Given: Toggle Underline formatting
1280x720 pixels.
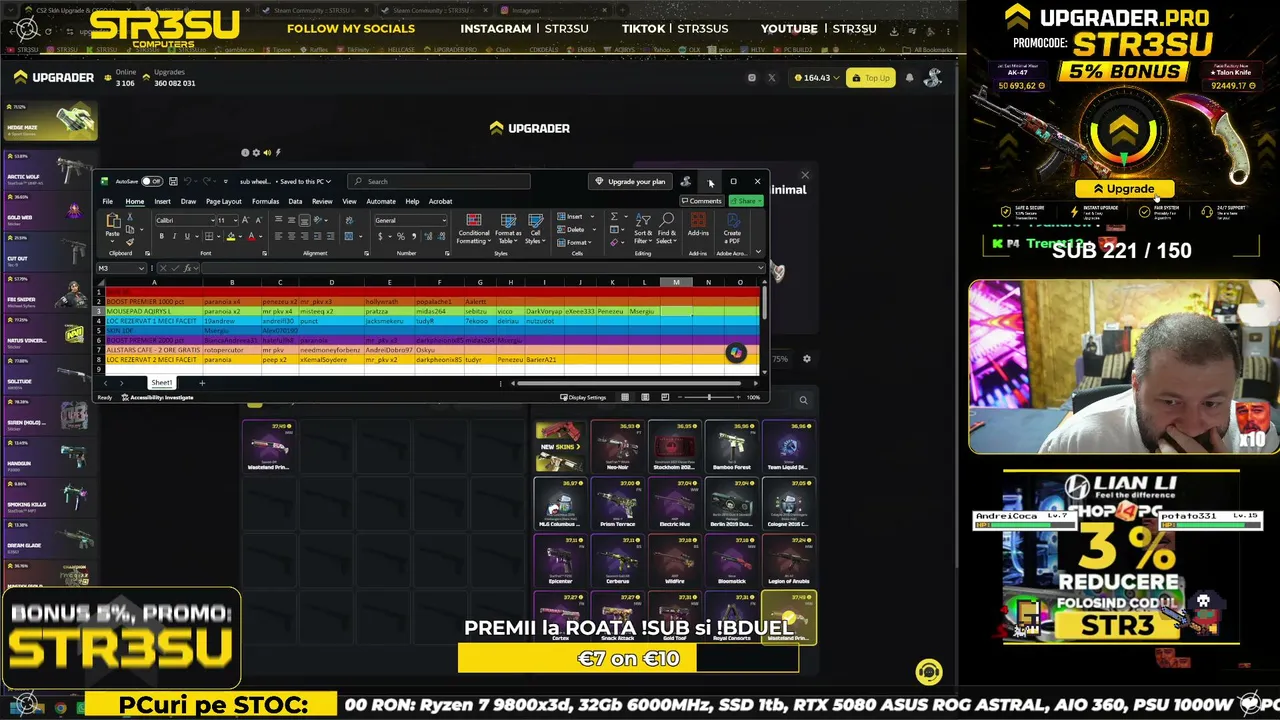Looking at the screenshot, I should click(187, 237).
